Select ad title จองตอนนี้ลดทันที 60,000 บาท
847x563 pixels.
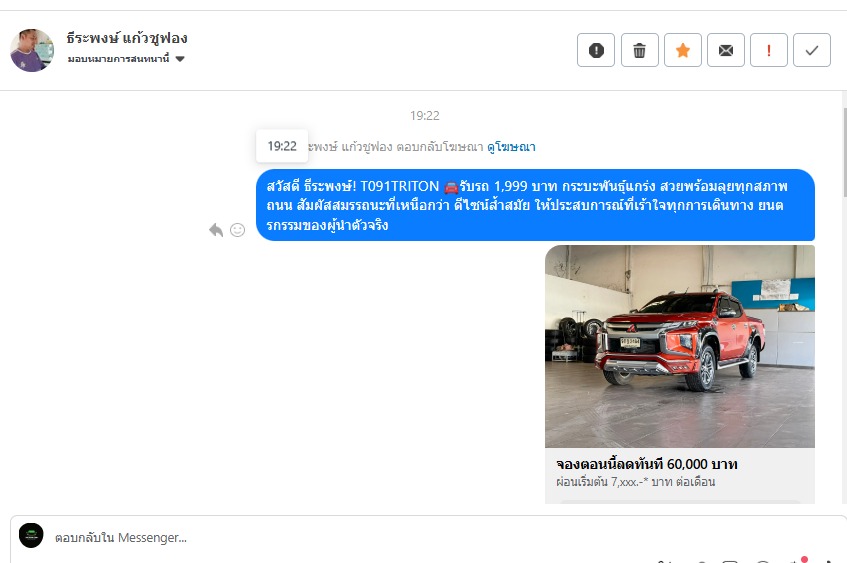(x=647, y=464)
